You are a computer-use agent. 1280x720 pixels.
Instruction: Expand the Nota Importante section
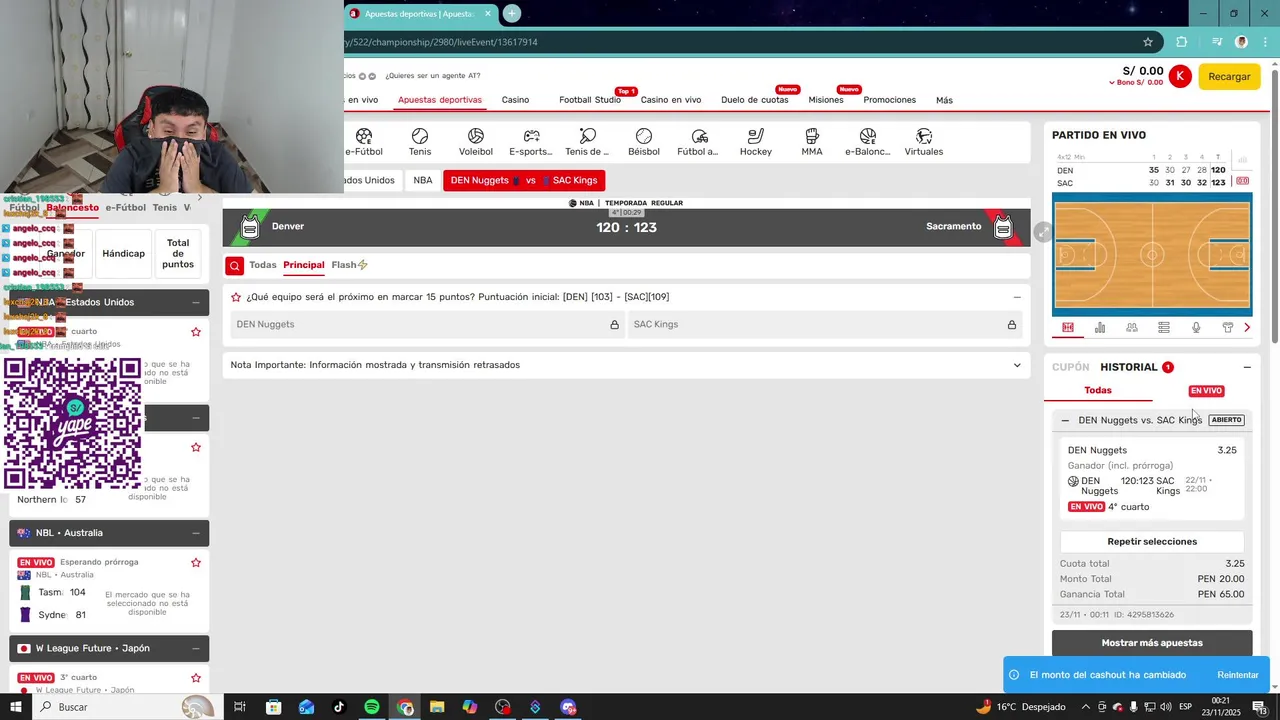1017,365
